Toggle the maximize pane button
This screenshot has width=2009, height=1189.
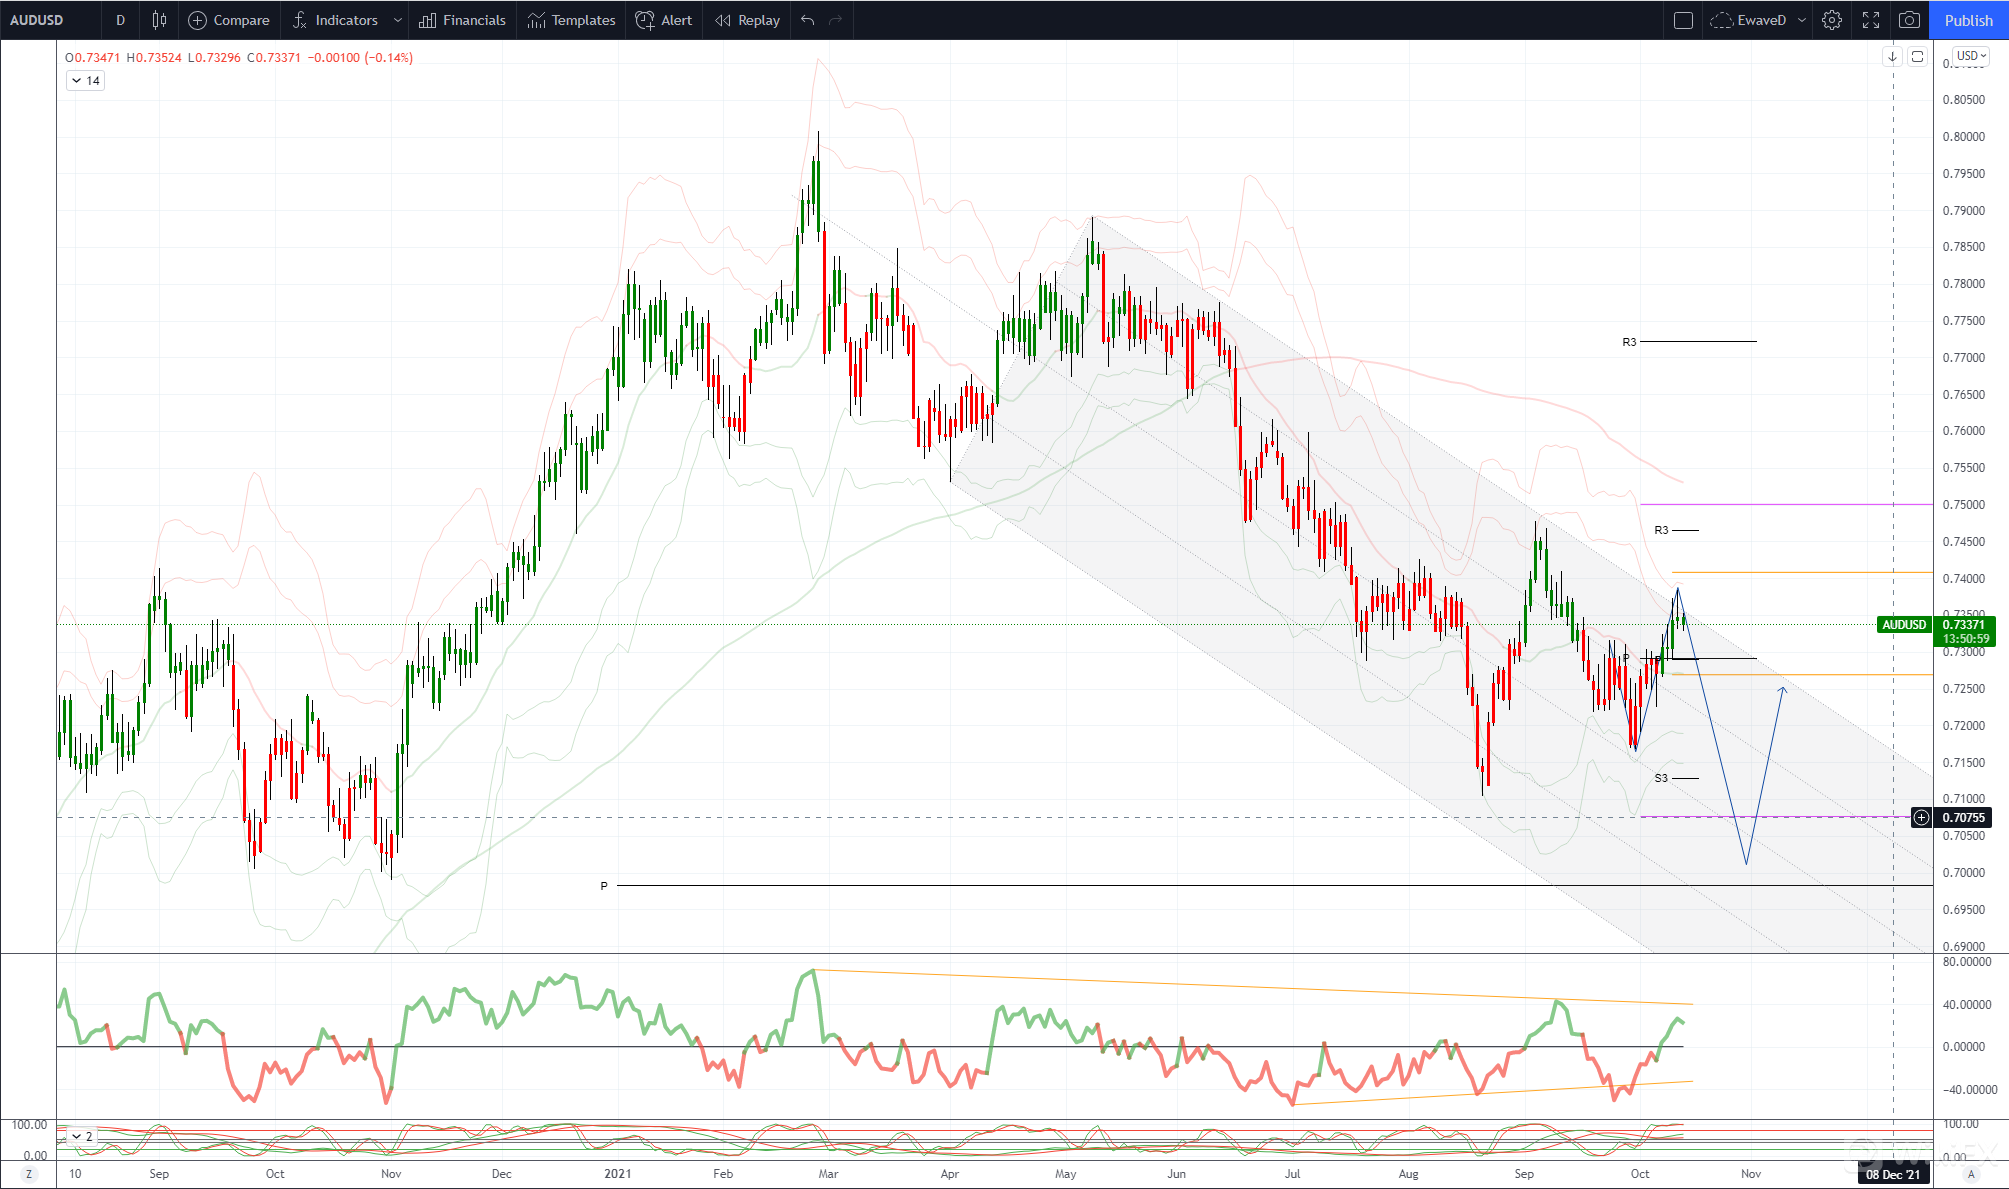tap(1917, 57)
